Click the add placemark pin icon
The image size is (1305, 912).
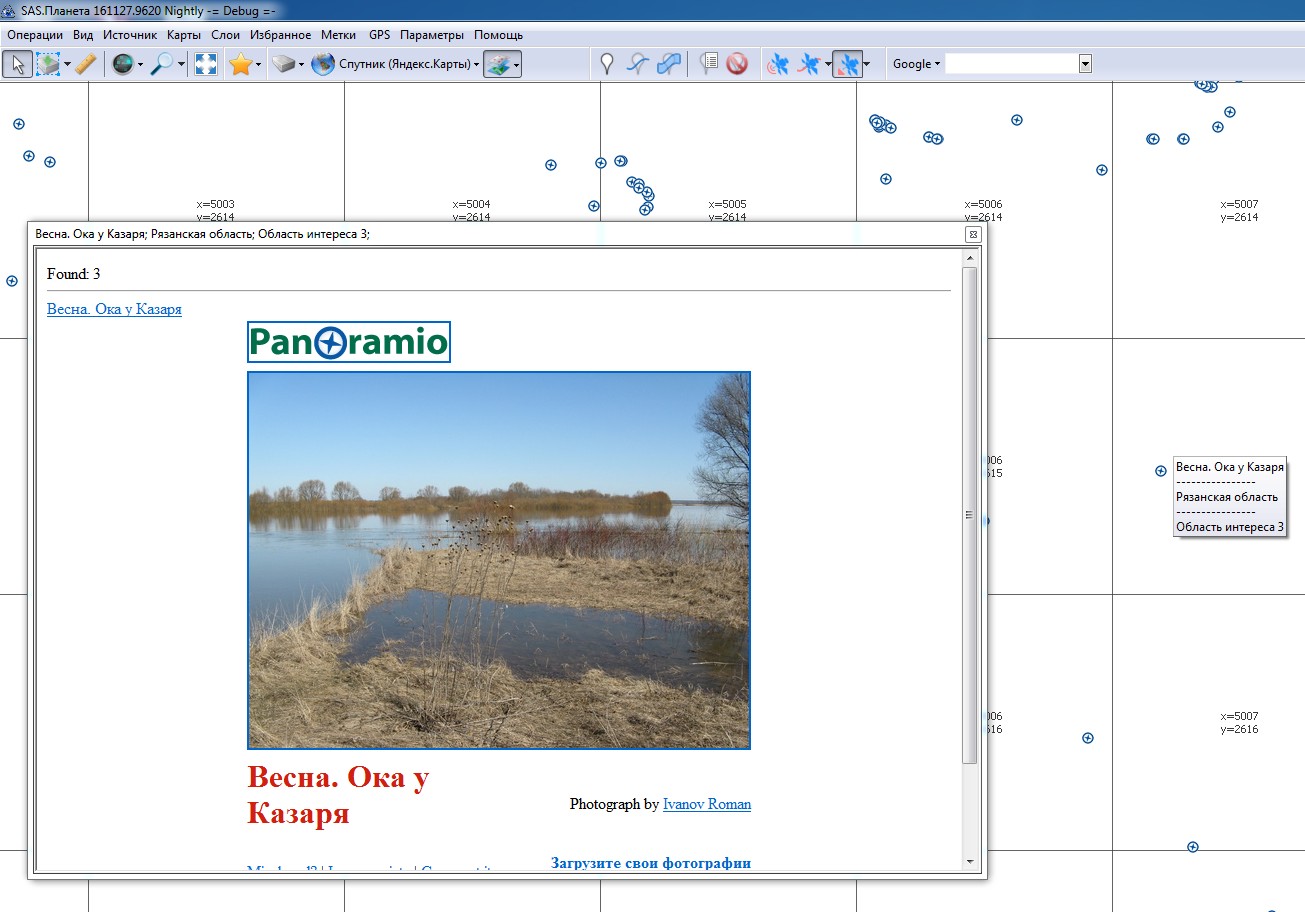point(606,64)
